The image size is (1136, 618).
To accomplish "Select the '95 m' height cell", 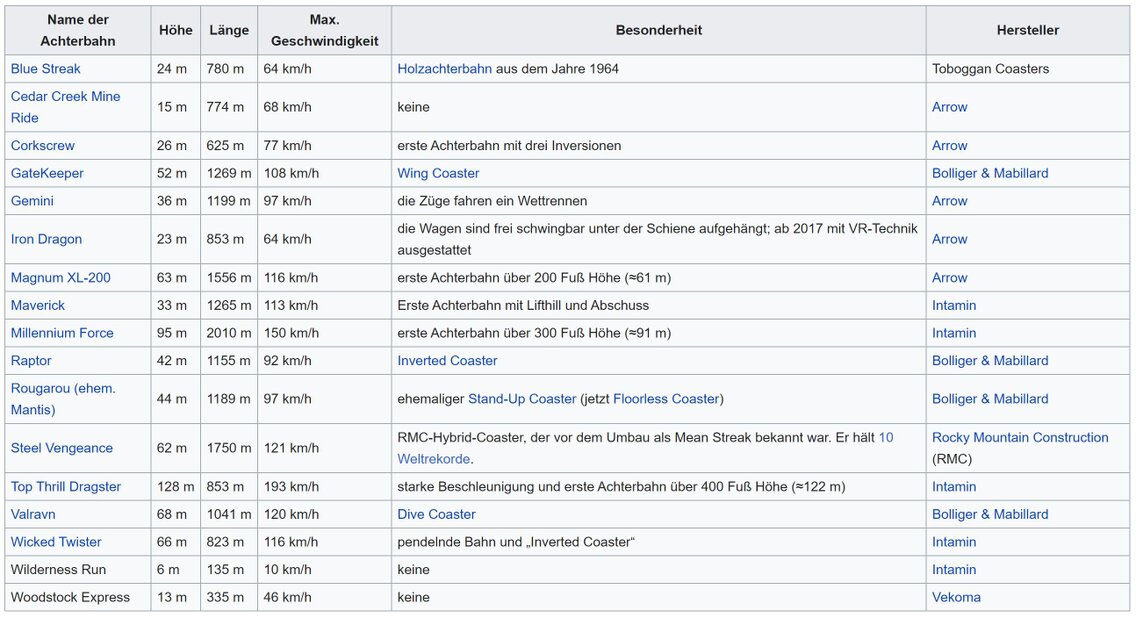I will tap(176, 333).
